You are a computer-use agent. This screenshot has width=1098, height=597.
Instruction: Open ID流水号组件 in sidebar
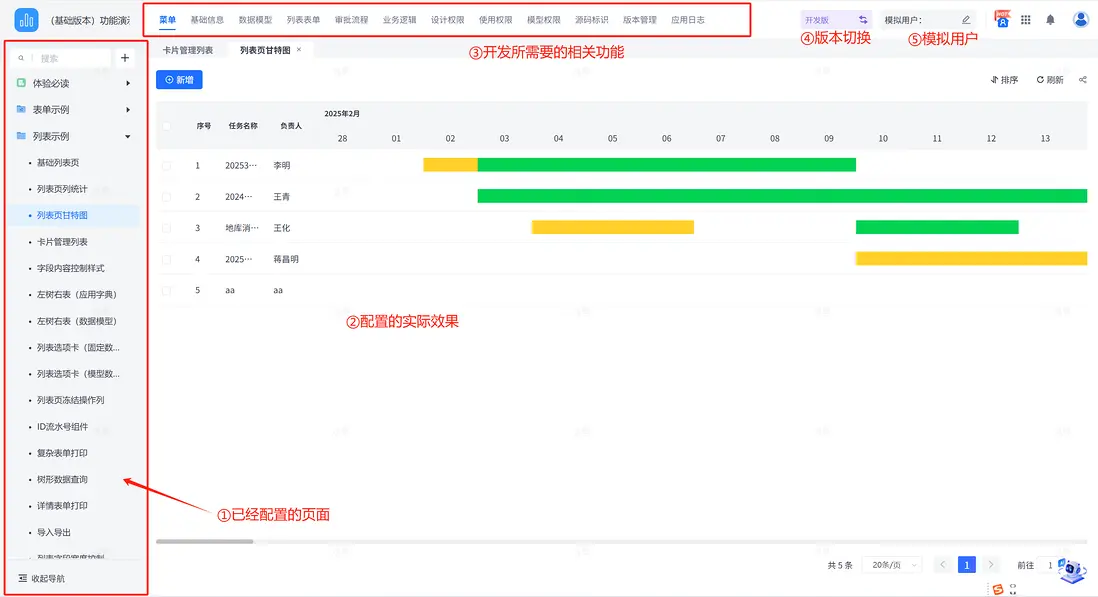pos(62,426)
